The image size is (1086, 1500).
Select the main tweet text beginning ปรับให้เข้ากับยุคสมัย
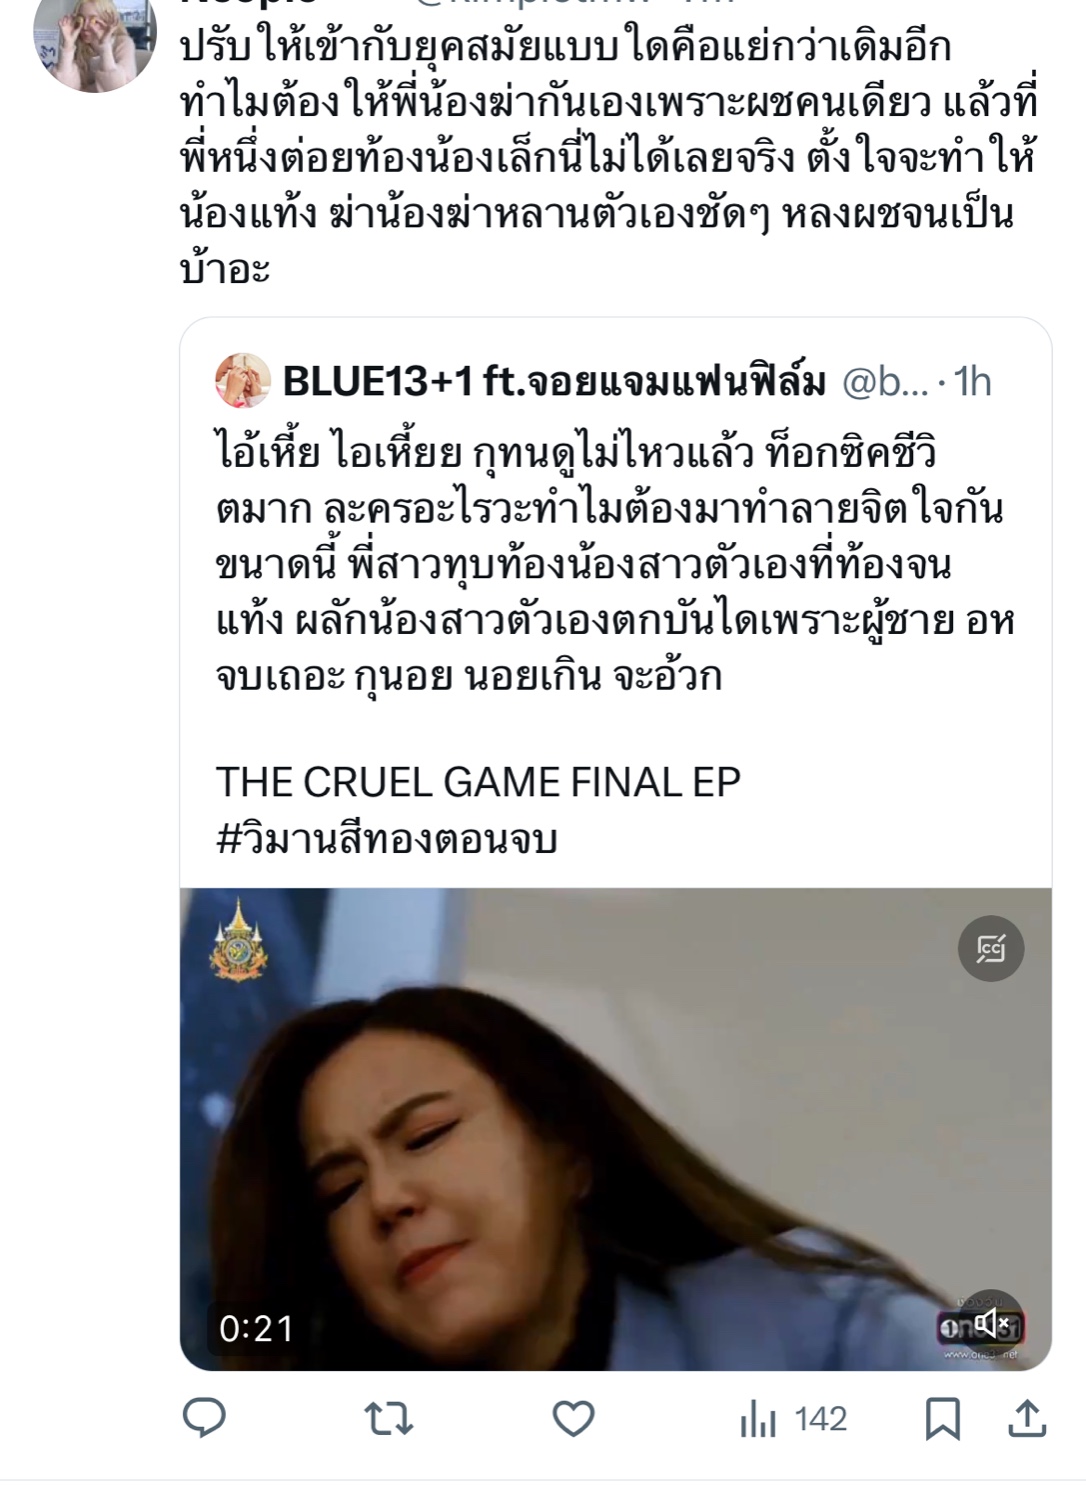click(608, 159)
